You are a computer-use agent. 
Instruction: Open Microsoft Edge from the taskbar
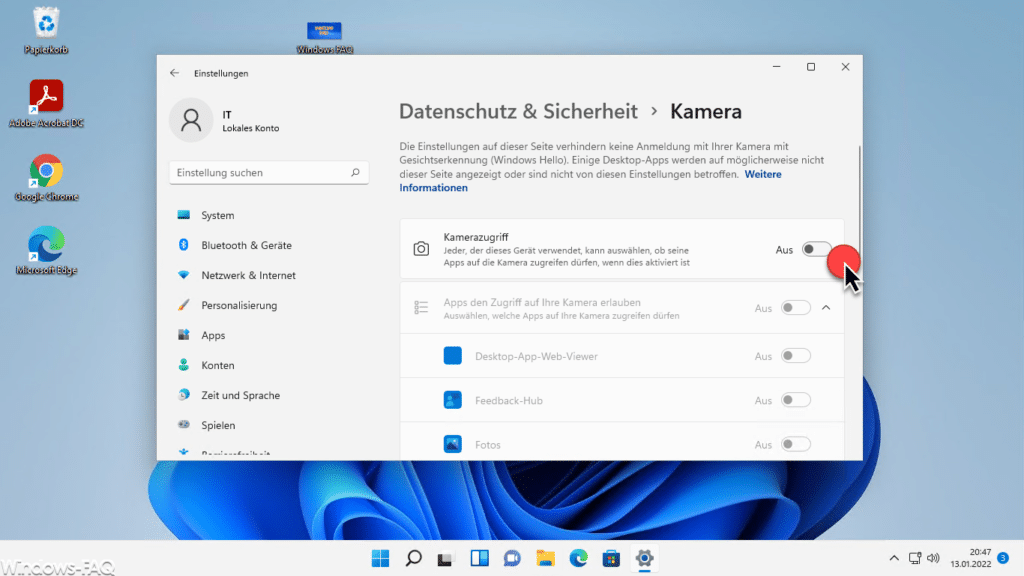coord(578,558)
